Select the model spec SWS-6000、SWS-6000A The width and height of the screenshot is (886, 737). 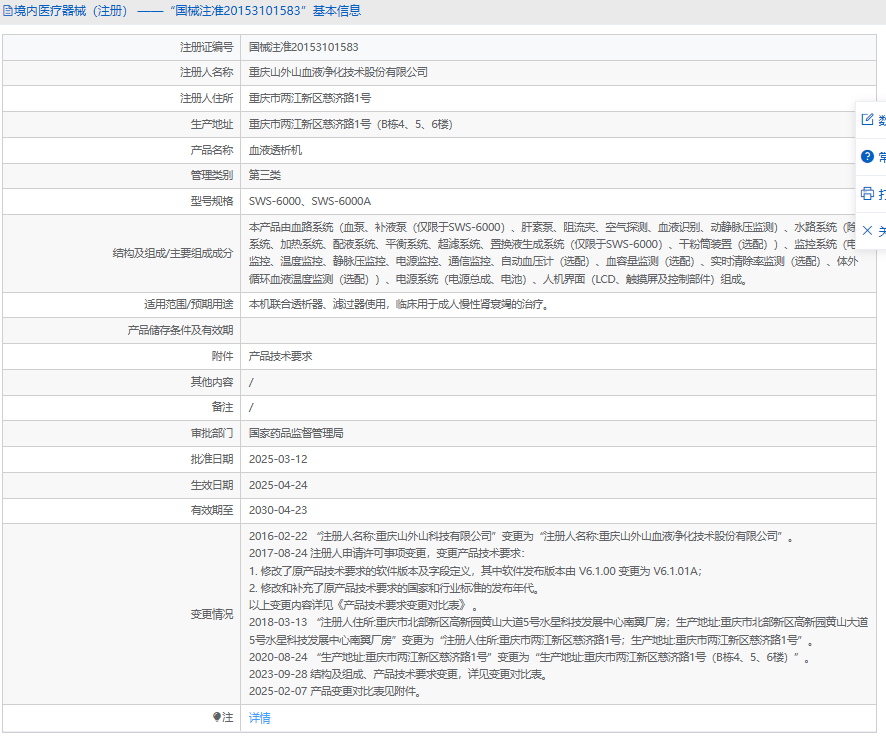tap(310, 201)
